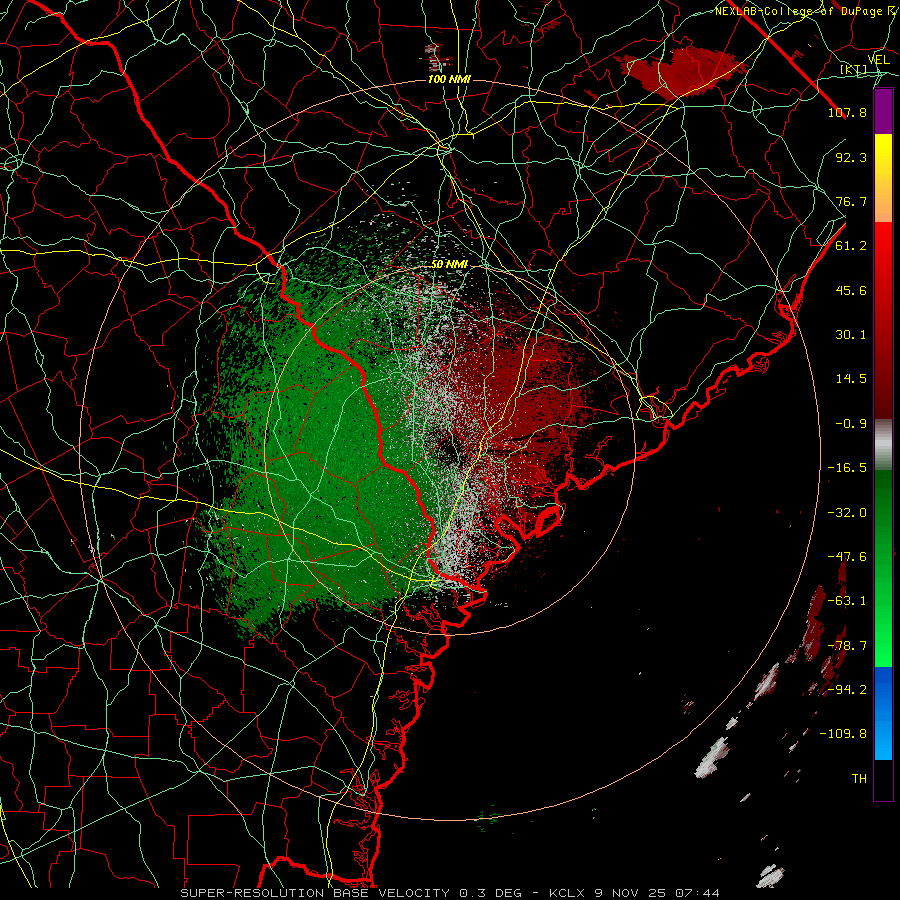The height and width of the screenshot is (900, 900).
Task: Select the 61.2 velocity scale value
Action: tap(851, 246)
